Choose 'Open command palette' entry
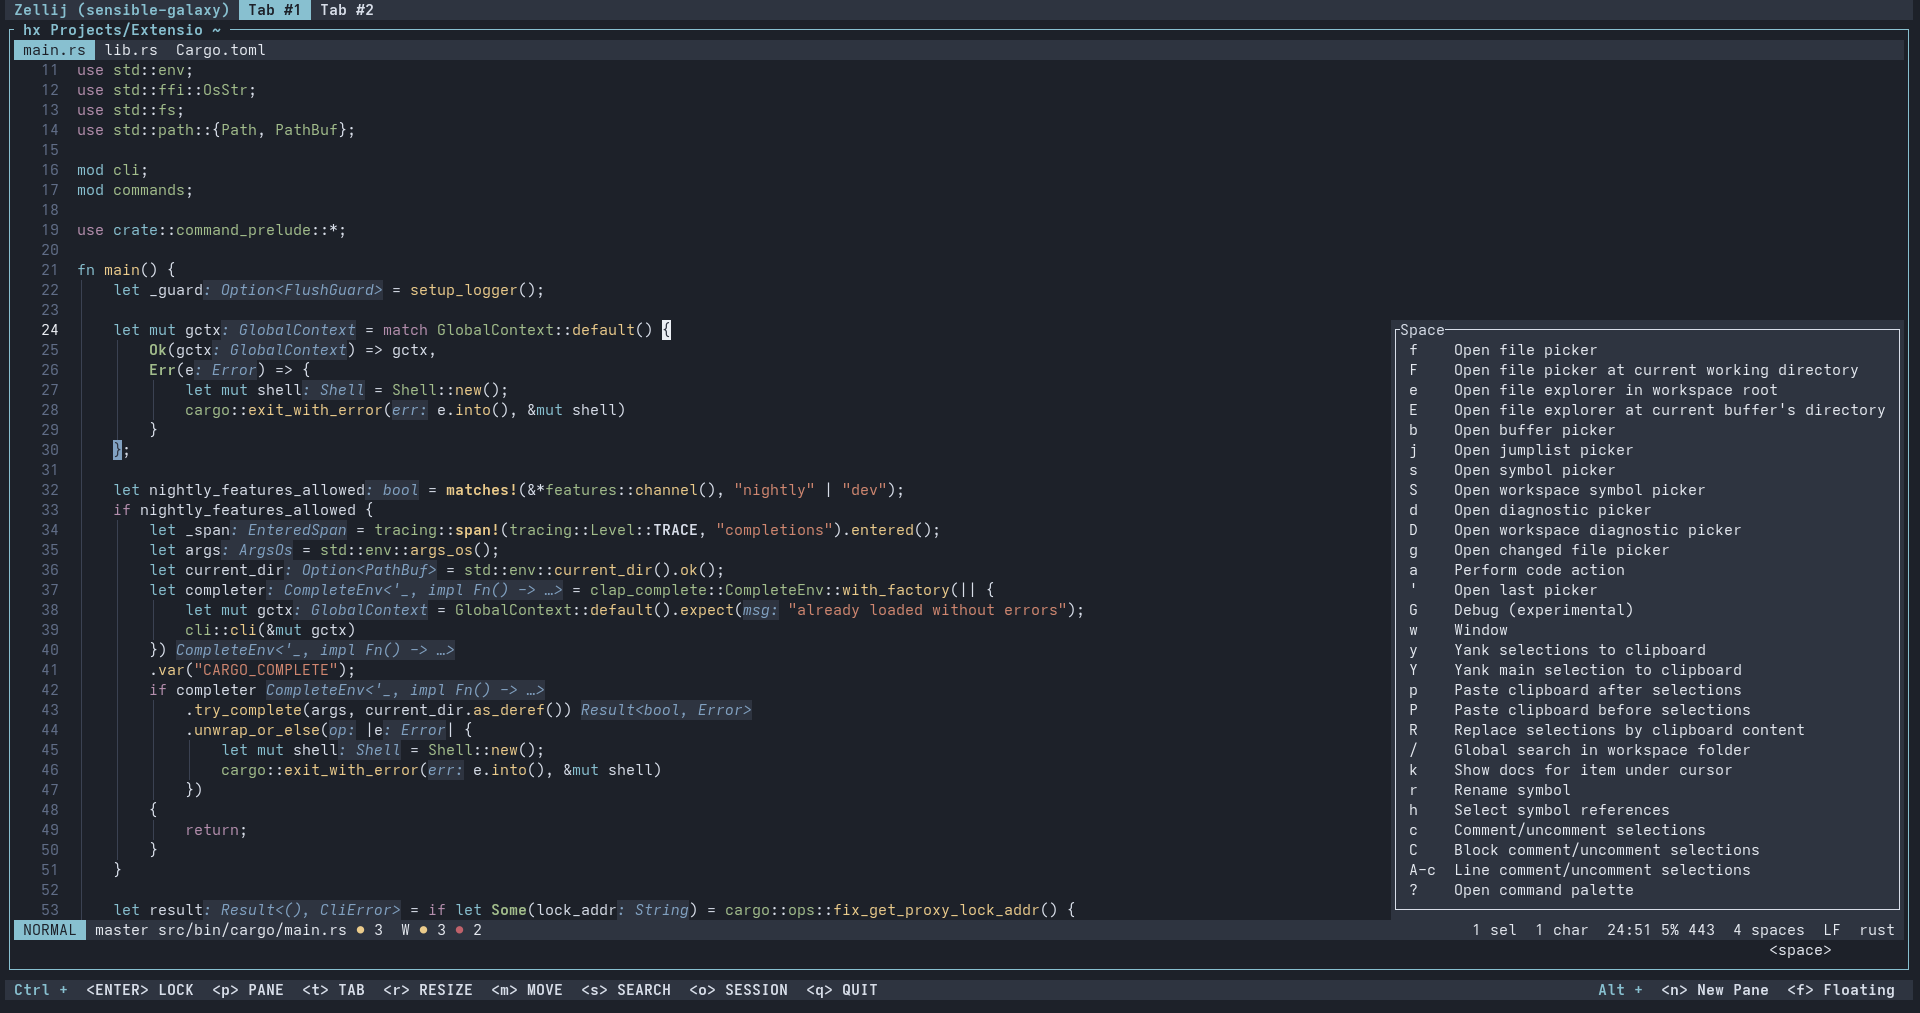This screenshot has height=1013, width=1920. pos(1647,890)
